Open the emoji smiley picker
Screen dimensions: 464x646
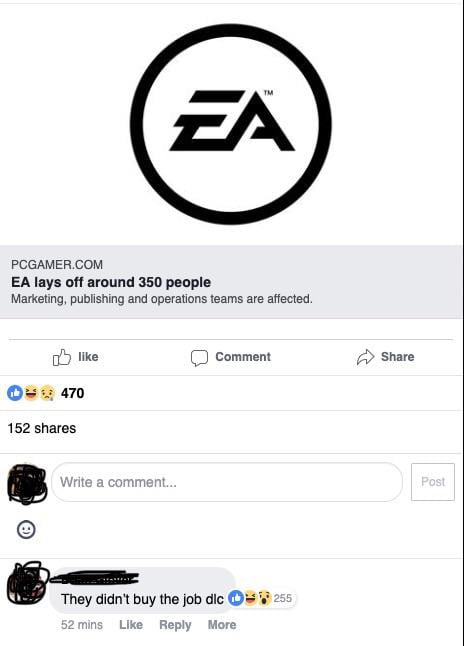[x=26, y=529]
